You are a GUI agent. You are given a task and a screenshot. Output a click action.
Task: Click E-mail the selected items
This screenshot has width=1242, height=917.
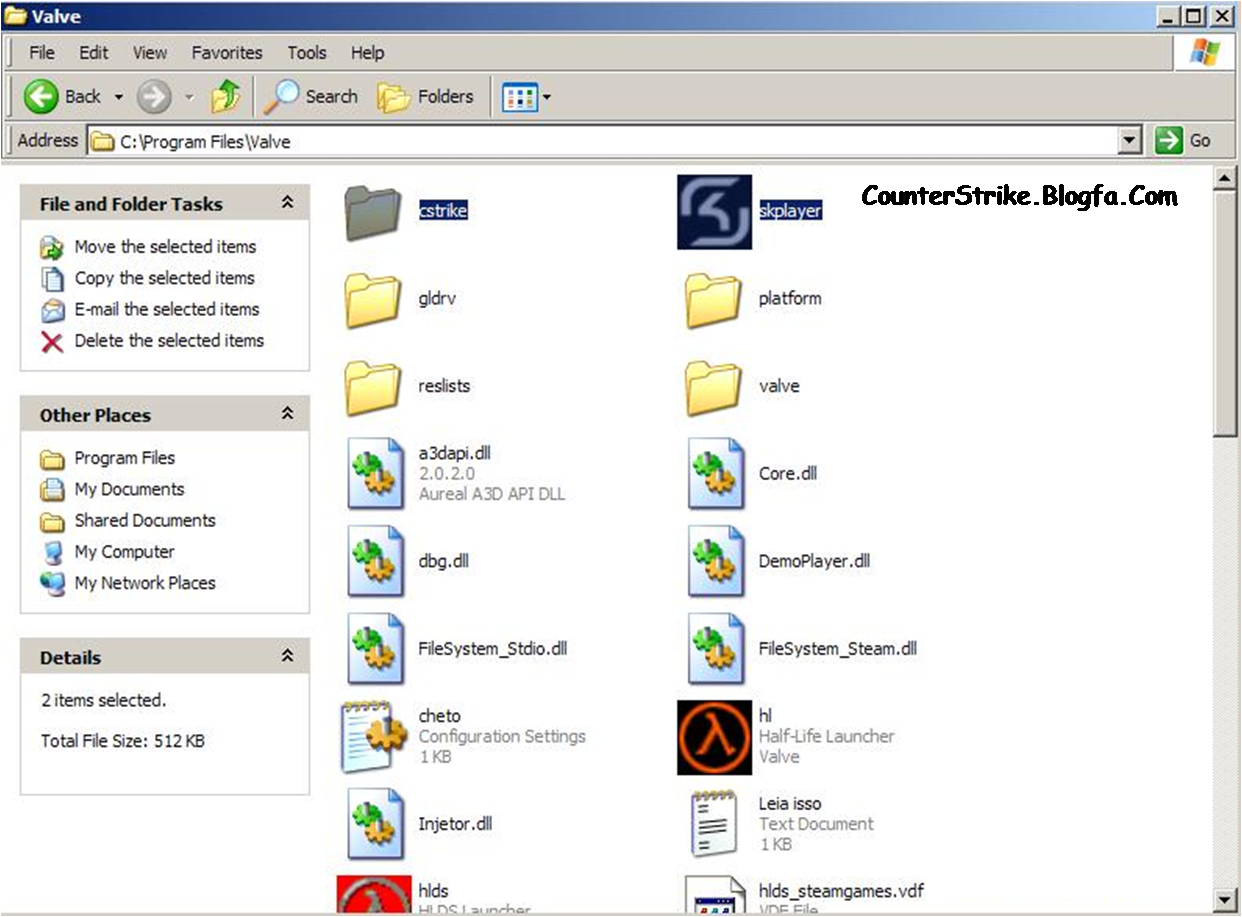(x=167, y=309)
